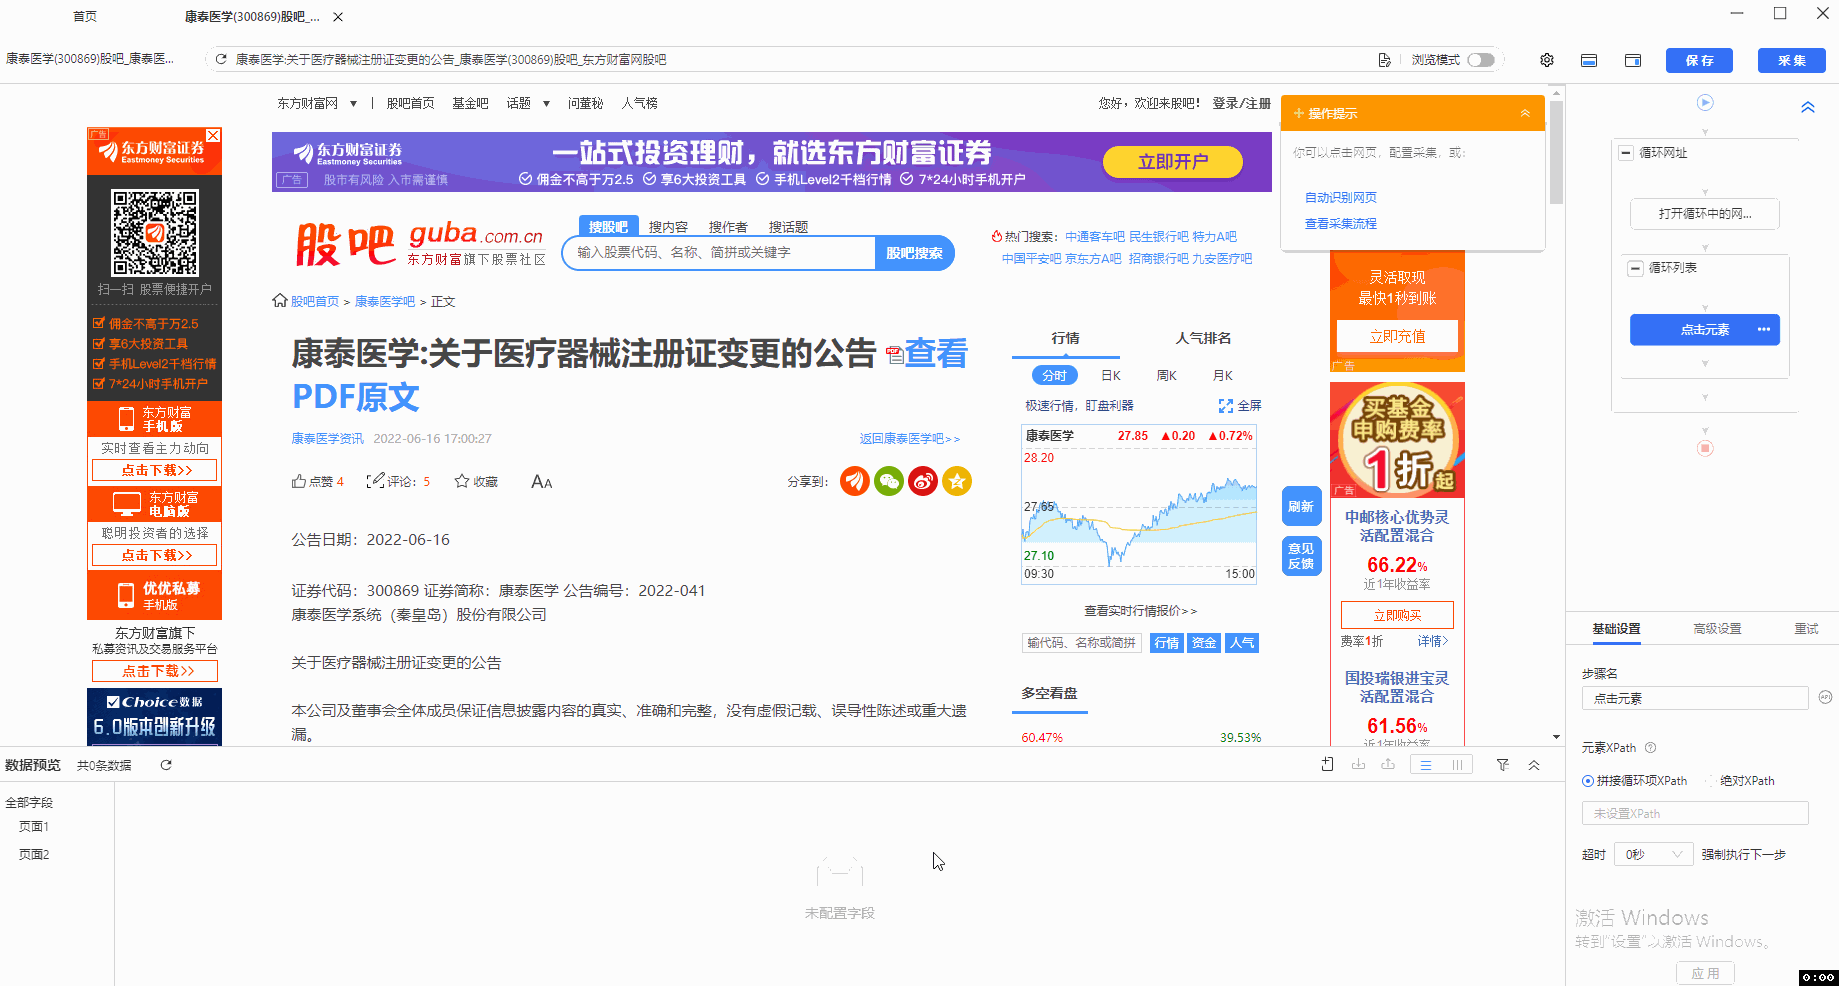The width and height of the screenshot is (1839, 986).
Task: Click the 刷新 refresh side button
Action: (x=1301, y=506)
